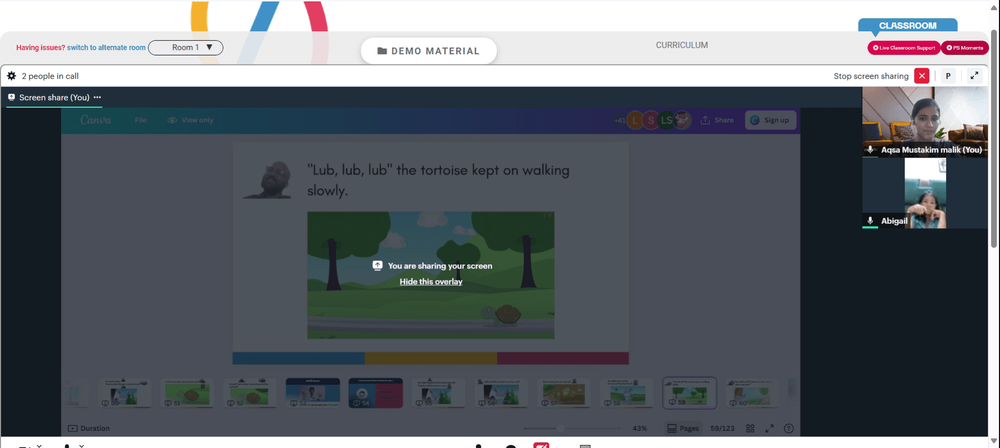
Task: Click the Duration button in Canva
Action: click(x=89, y=428)
